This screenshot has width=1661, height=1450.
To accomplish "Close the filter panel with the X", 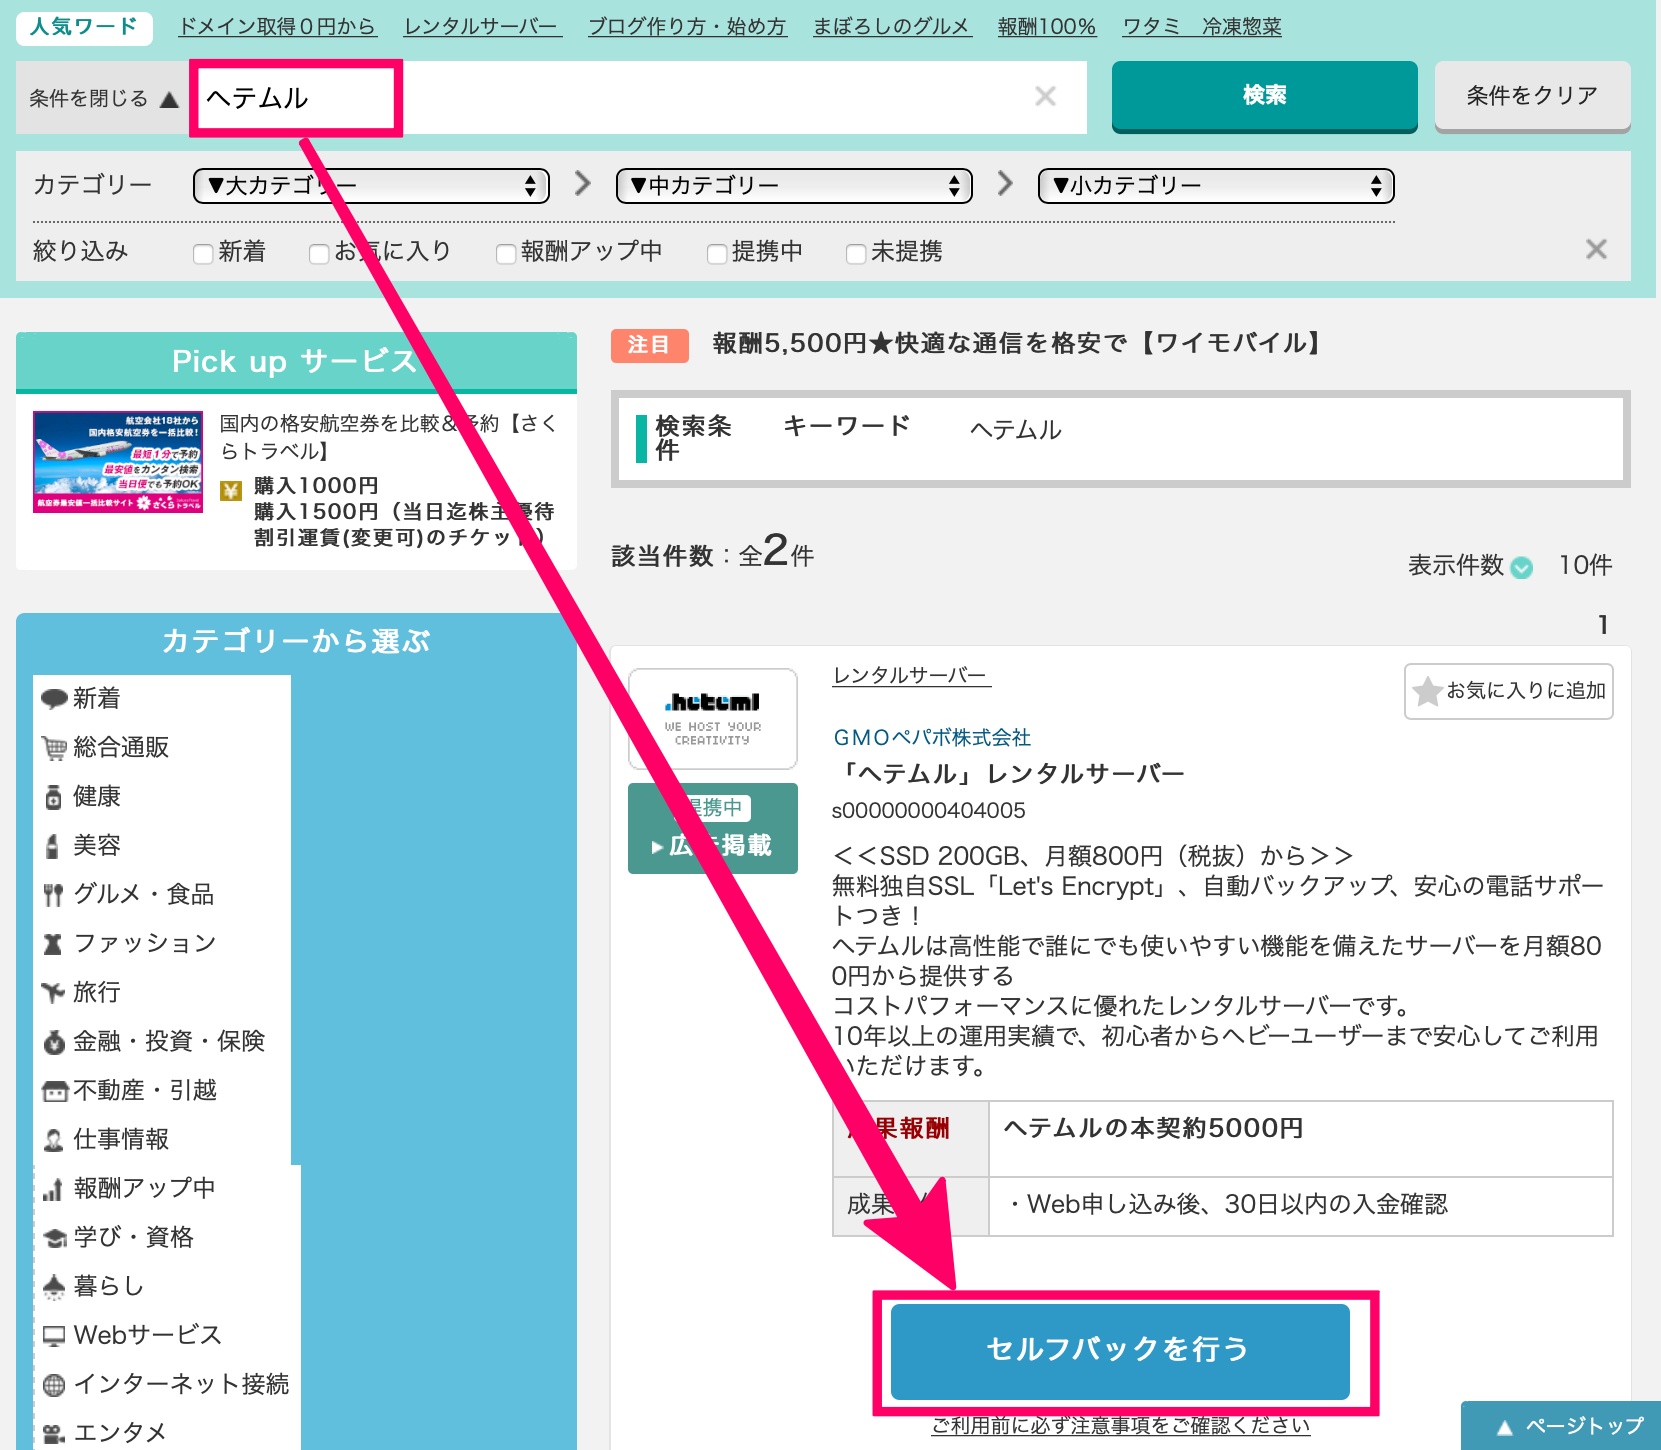I will pyautogui.click(x=1596, y=249).
